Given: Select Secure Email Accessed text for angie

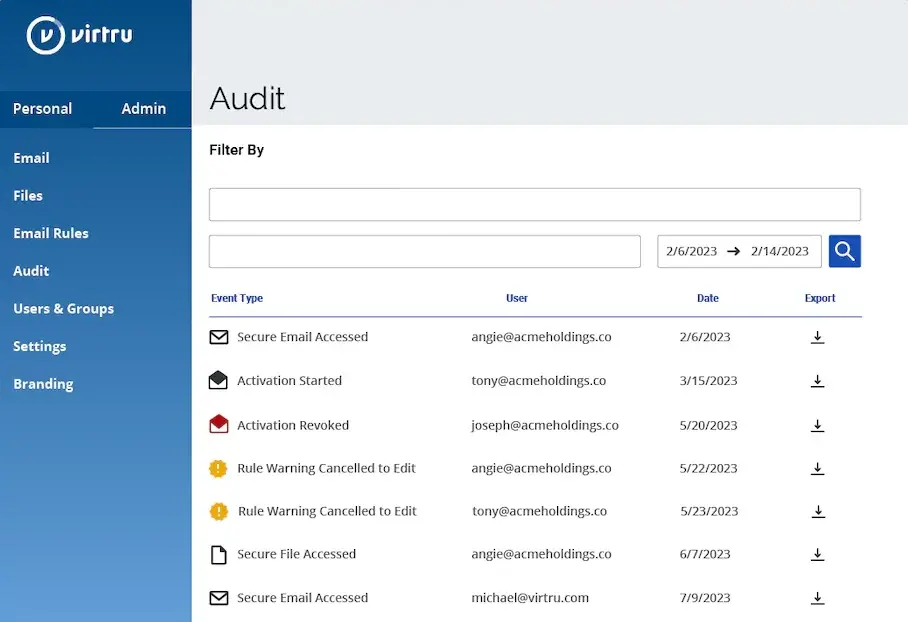Looking at the screenshot, I should (x=302, y=337).
